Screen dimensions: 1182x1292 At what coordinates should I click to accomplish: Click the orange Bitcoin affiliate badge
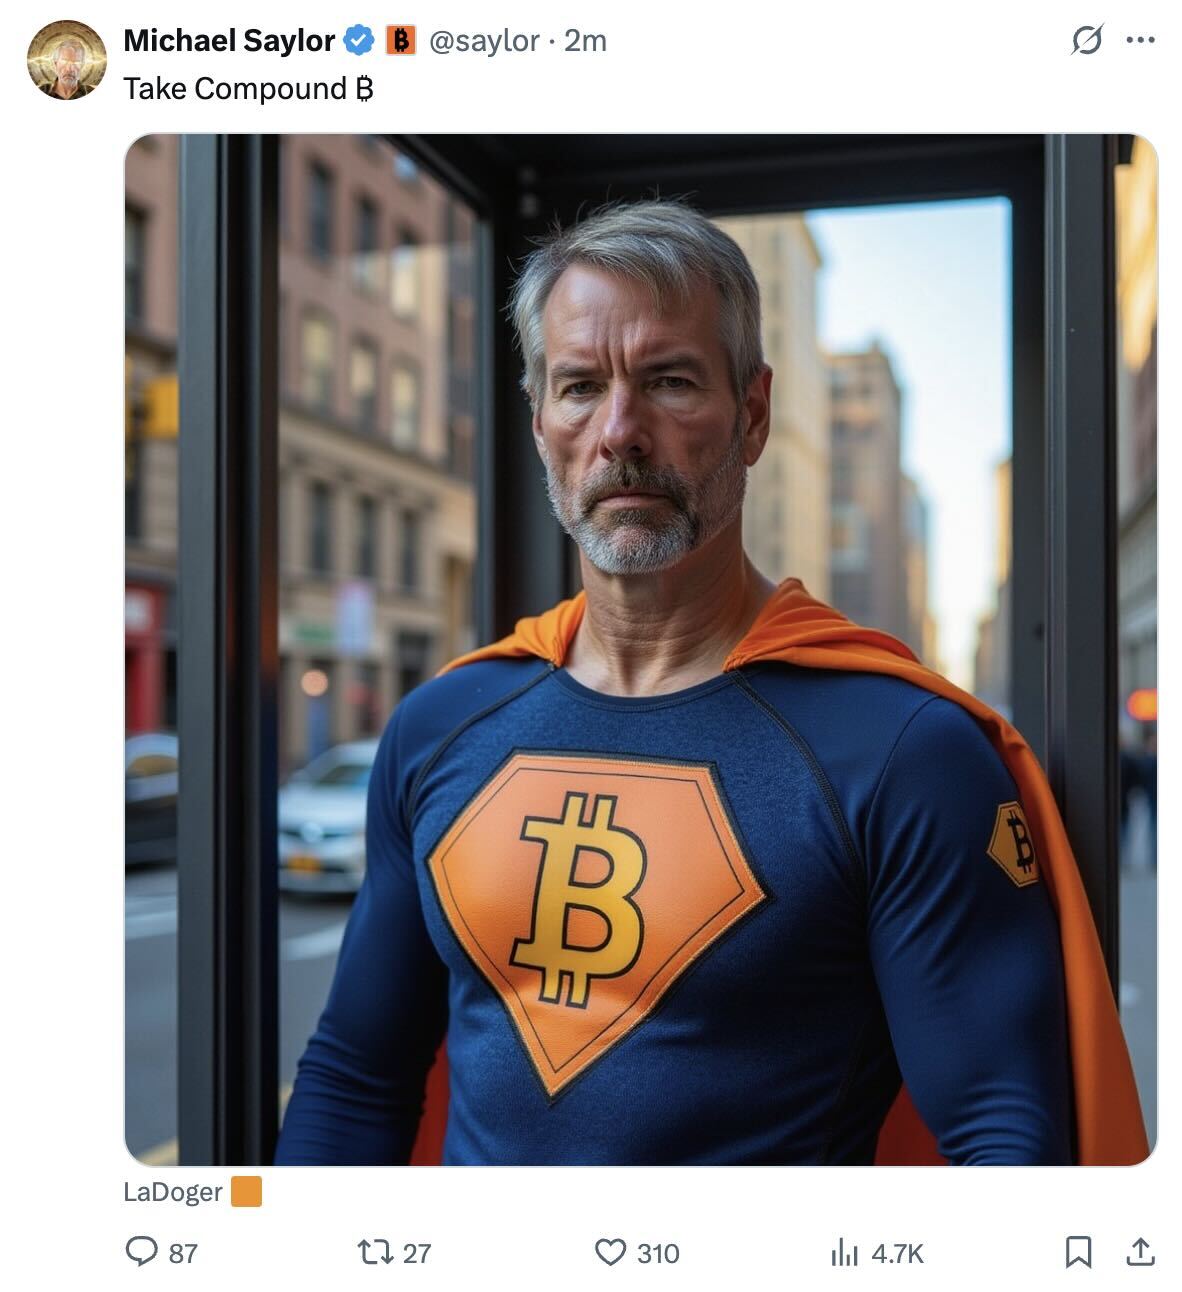401,41
